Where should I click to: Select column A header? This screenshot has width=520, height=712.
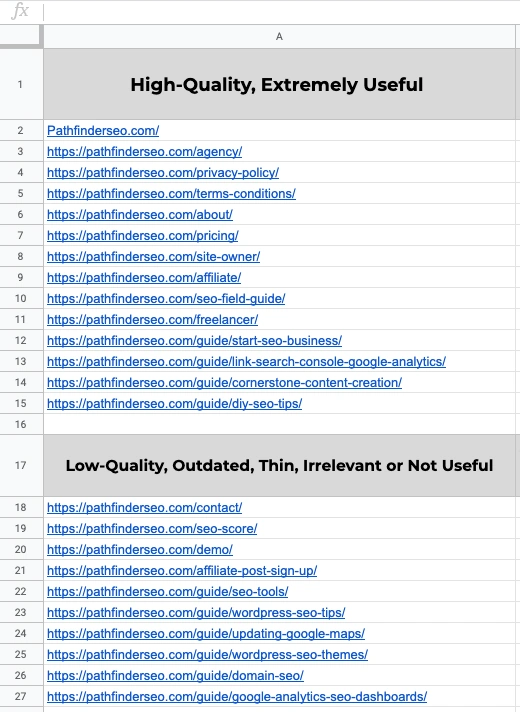(279, 36)
